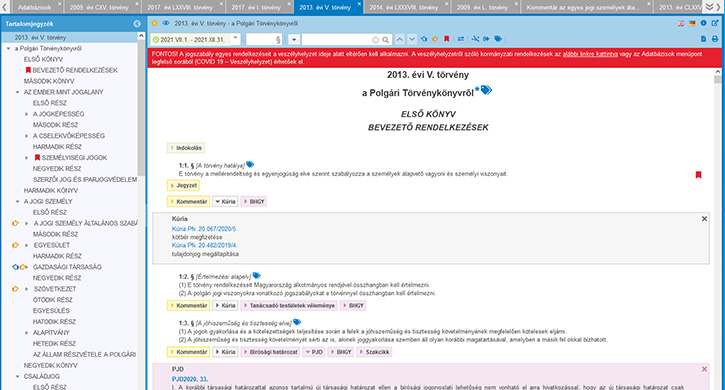
Task: Expand the SZEMÉLYISÉGI JOGOK tree node
Action: click(x=26, y=158)
